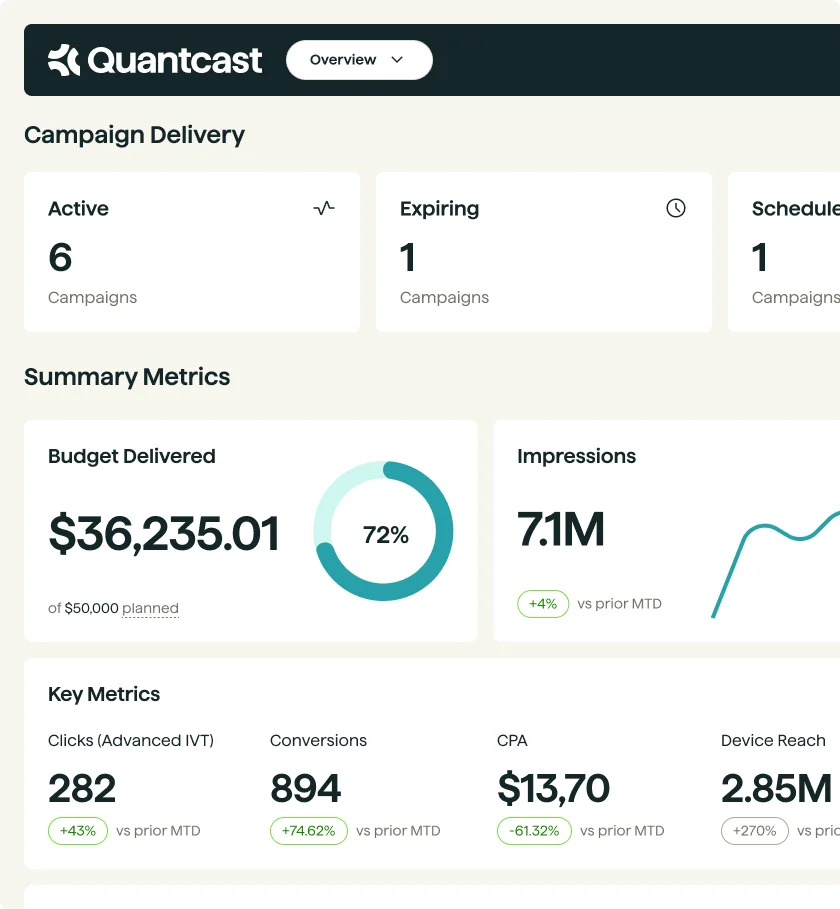This screenshot has width=840, height=909.
Task: Click the clock icon on Expiring card
Action: 676,208
